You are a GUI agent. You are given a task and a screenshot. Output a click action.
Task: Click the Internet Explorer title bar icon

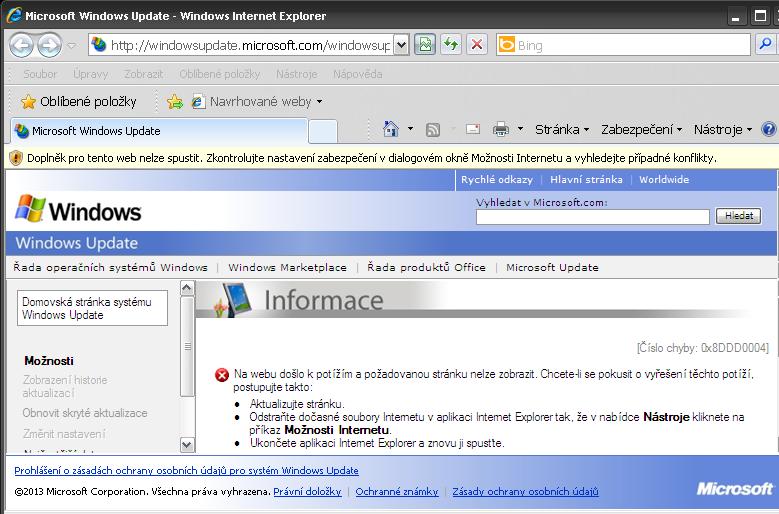[x=13, y=15]
